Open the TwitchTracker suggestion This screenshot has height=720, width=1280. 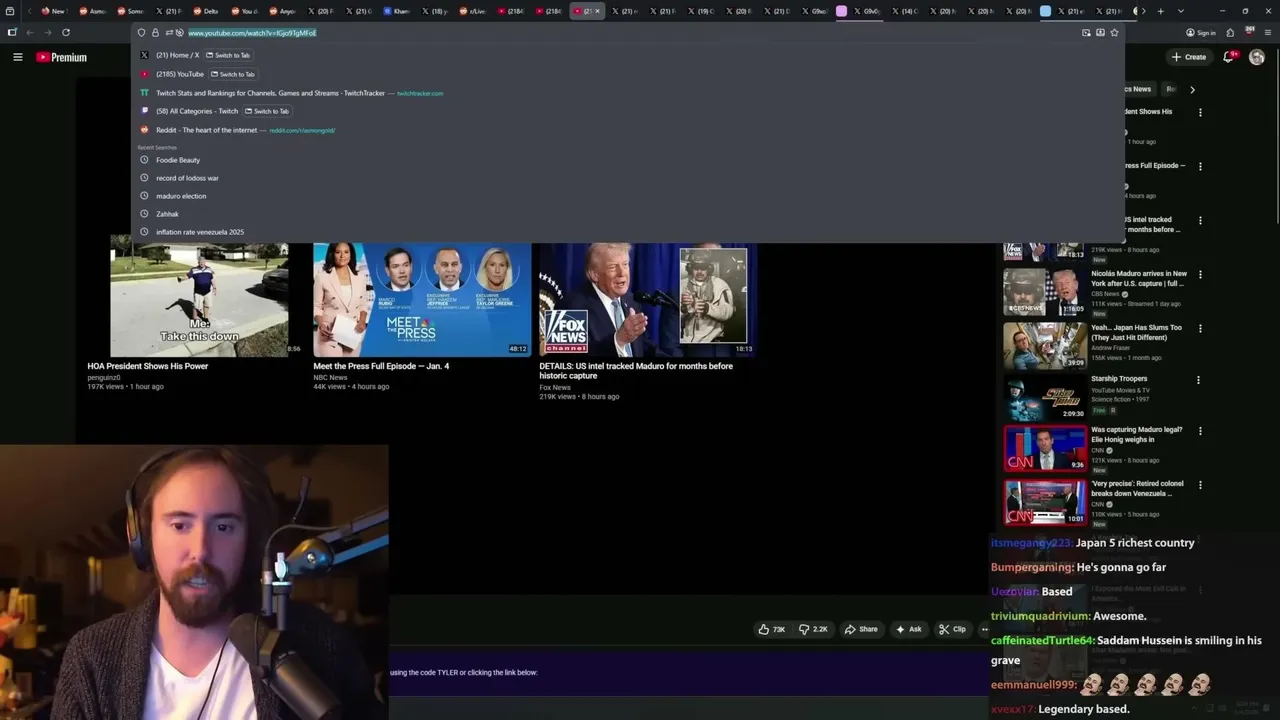tap(628, 93)
